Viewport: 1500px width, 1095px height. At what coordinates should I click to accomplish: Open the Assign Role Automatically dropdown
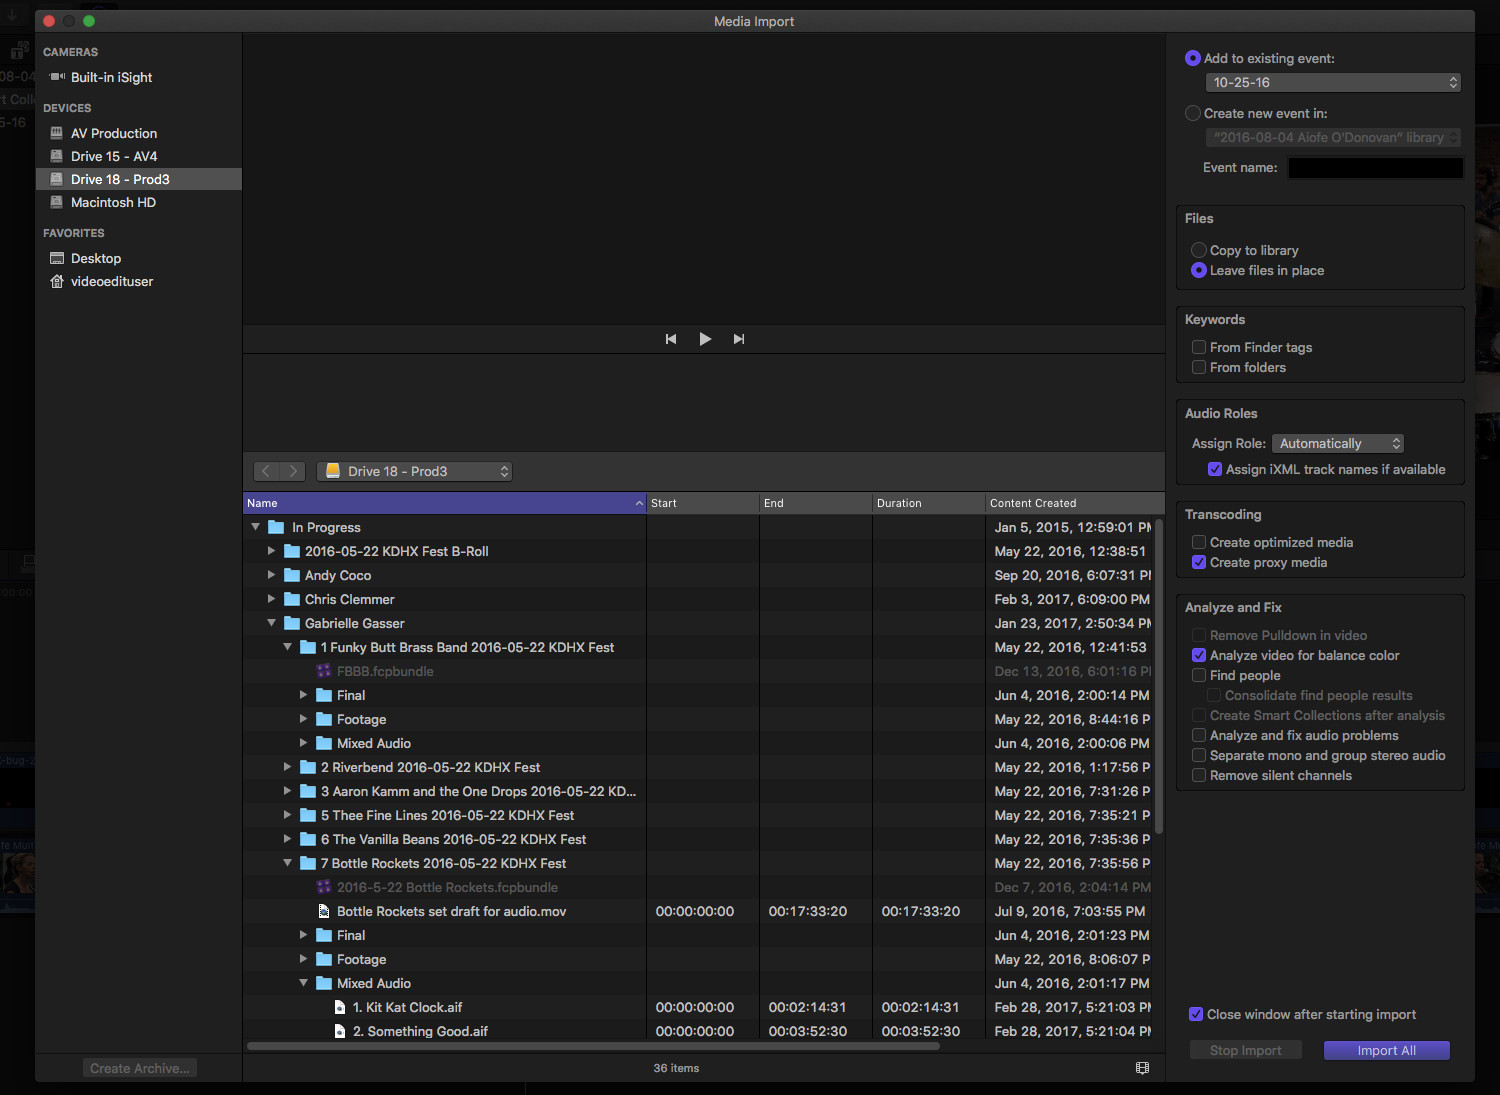[x=1338, y=443]
